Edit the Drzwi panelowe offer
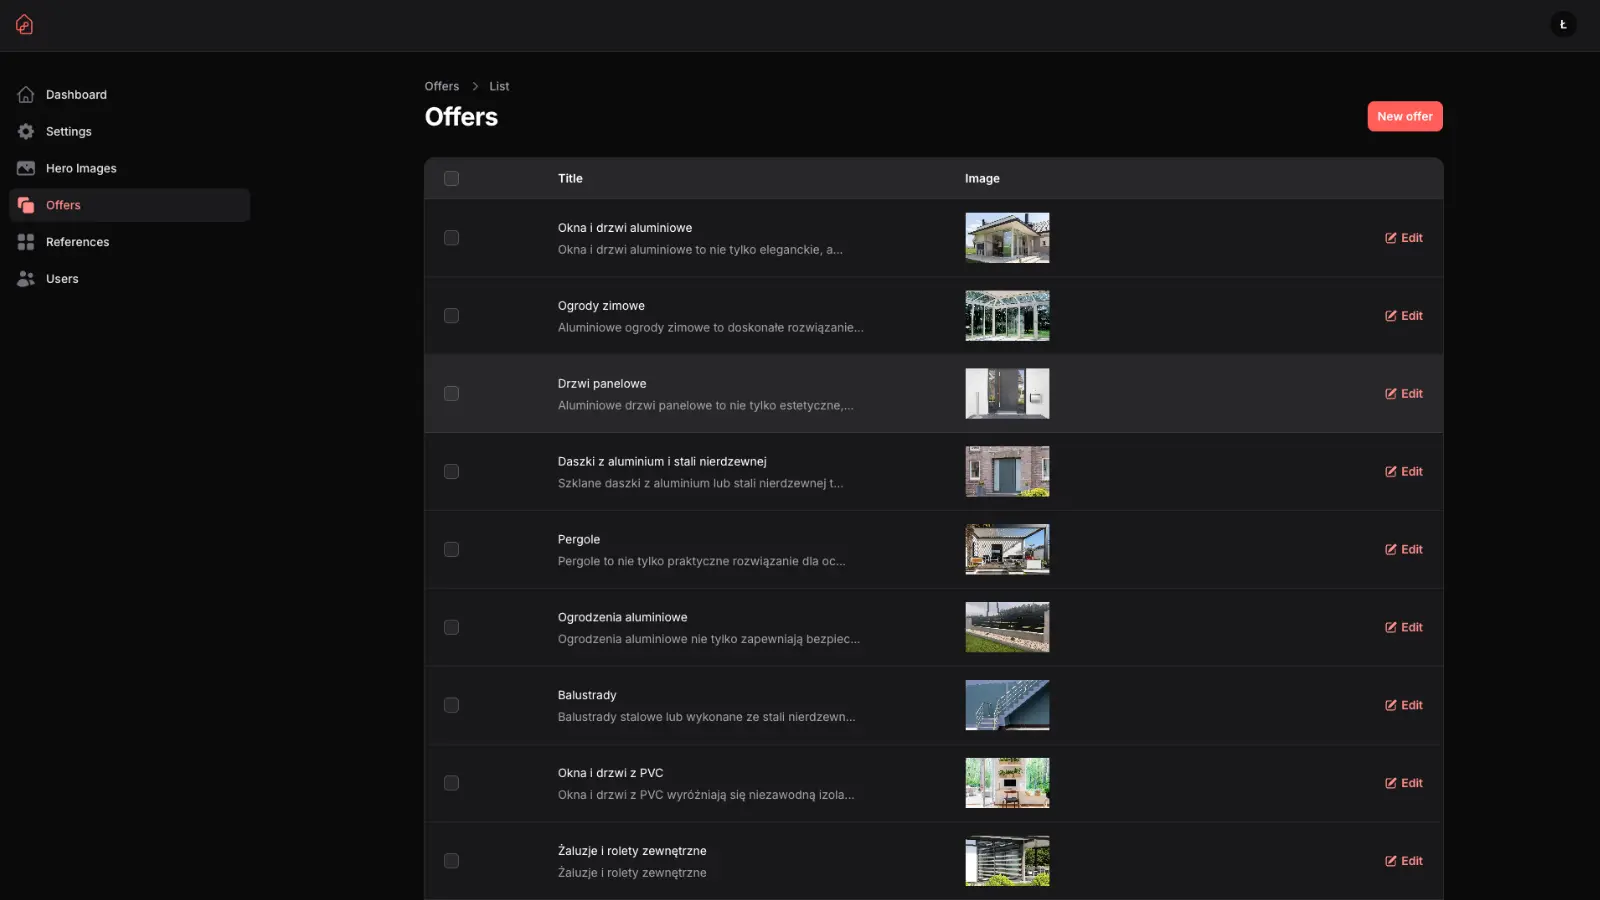This screenshot has width=1600, height=900. 1404,394
